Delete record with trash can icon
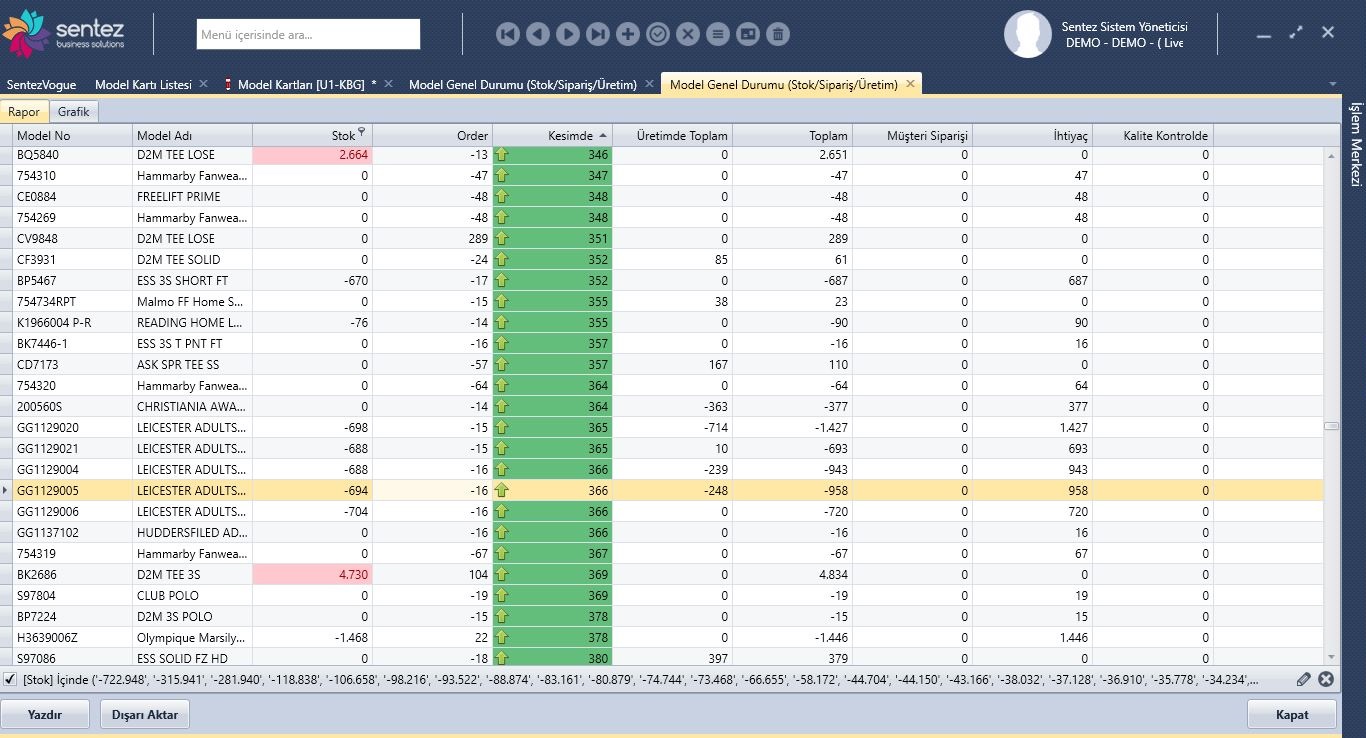Image resolution: width=1366 pixels, height=738 pixels. (x=777, y=34)
